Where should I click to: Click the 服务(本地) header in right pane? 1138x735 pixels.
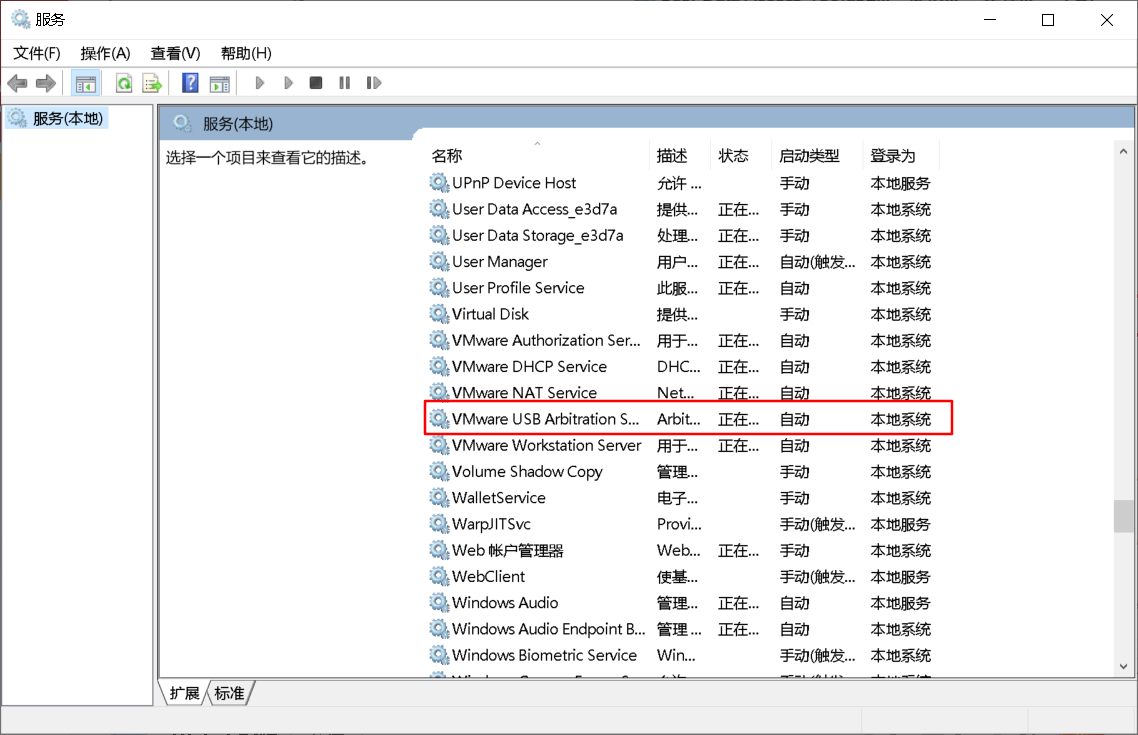(x=238, y=124)
